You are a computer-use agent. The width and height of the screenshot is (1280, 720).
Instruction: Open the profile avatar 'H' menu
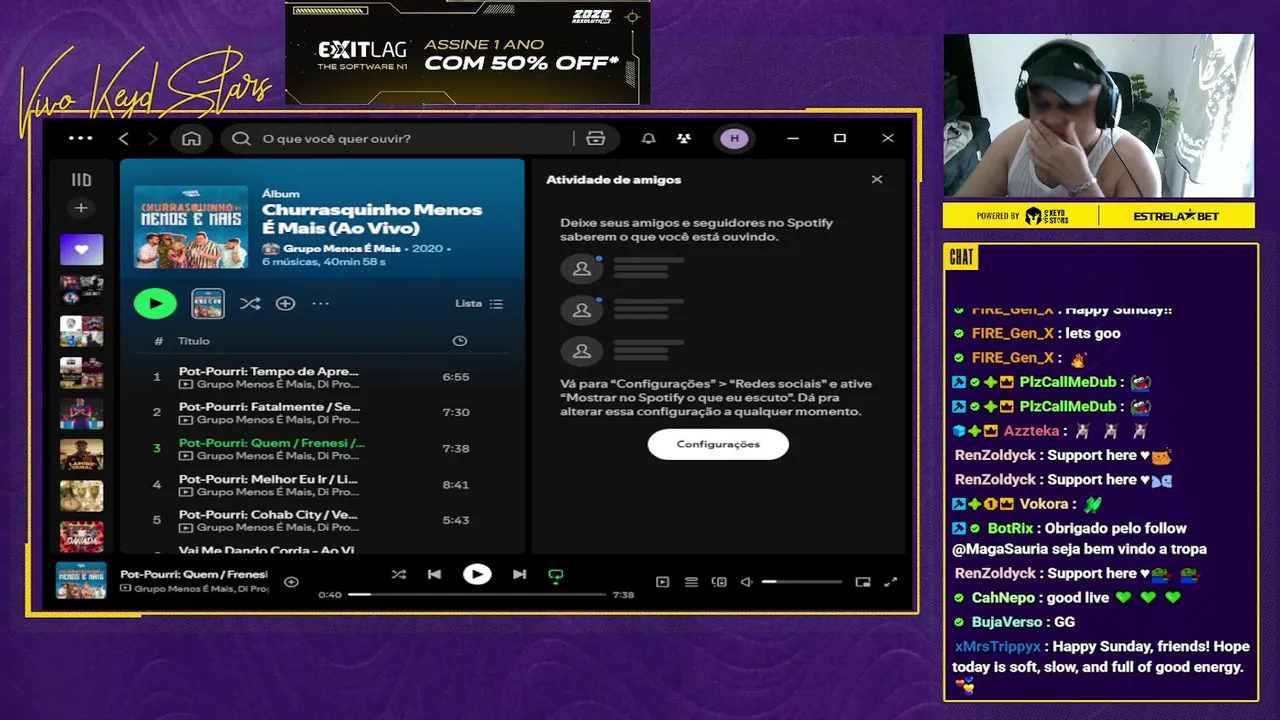pos(735,138)
